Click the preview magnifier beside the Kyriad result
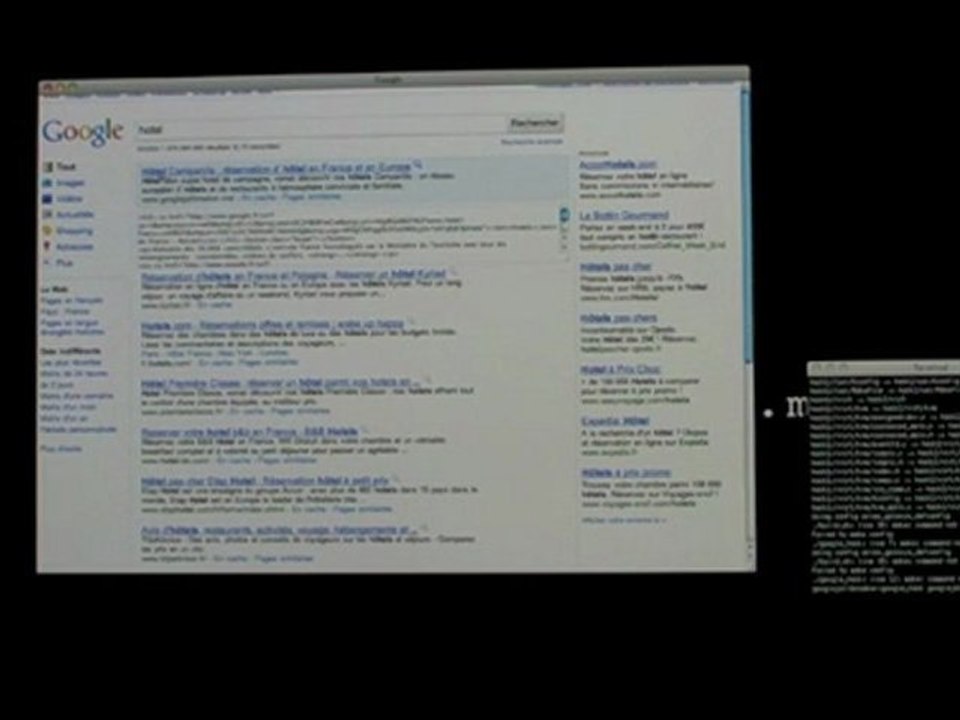The image size is (960, 720). tap(454, 271)
